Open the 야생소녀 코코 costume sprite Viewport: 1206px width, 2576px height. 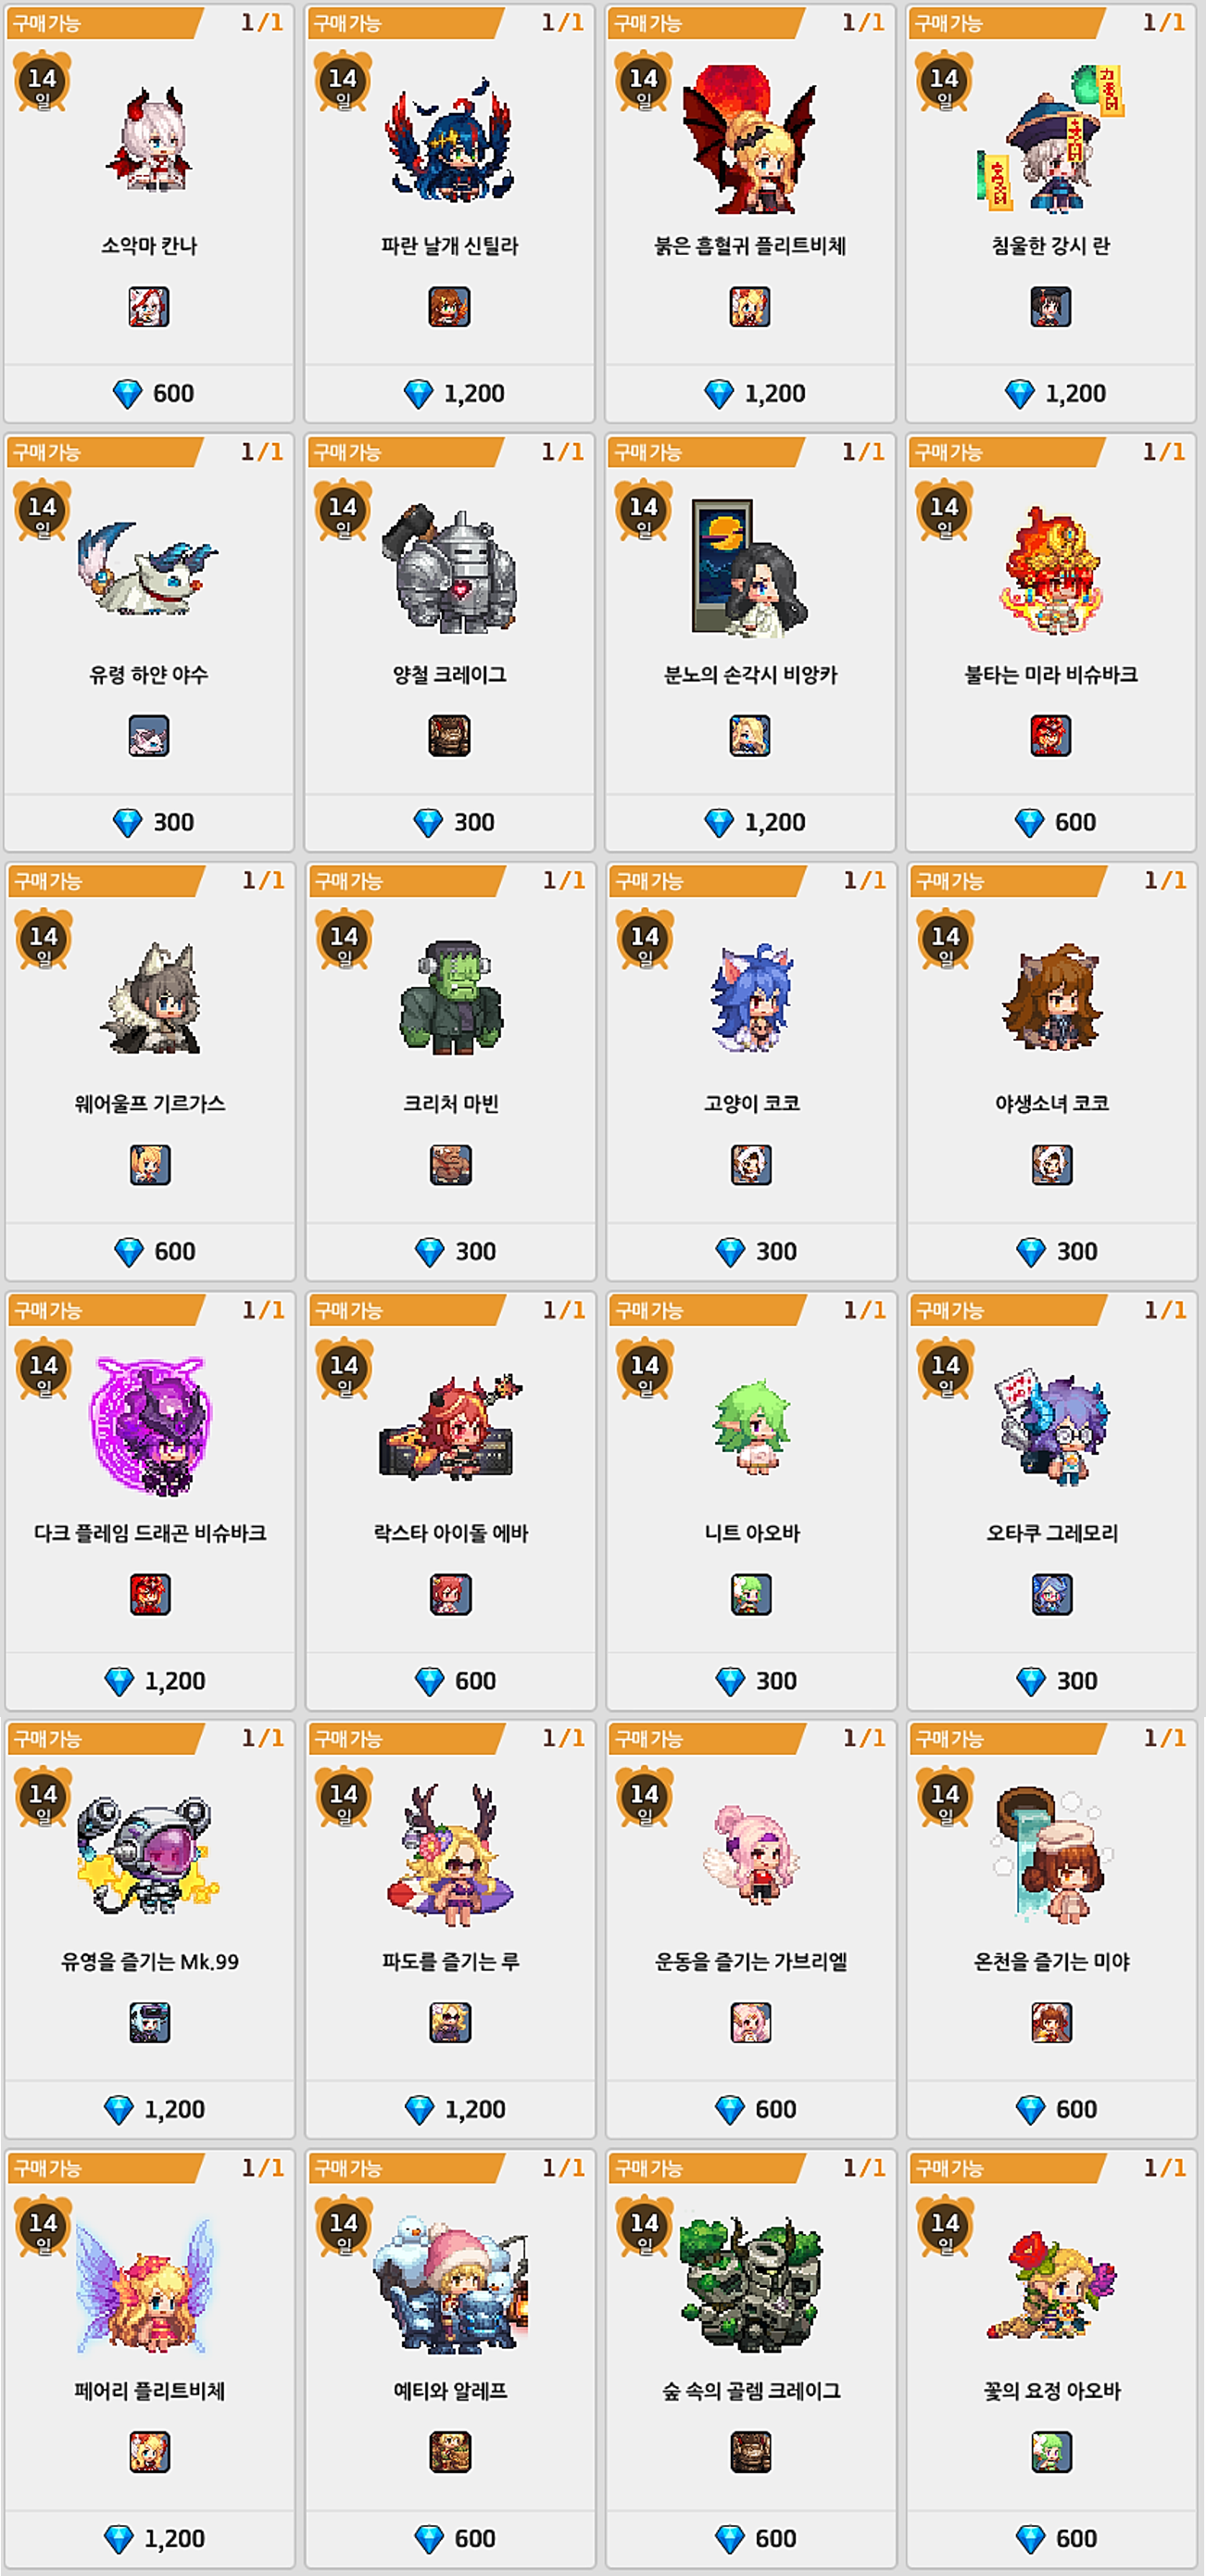click(1052, 996)
